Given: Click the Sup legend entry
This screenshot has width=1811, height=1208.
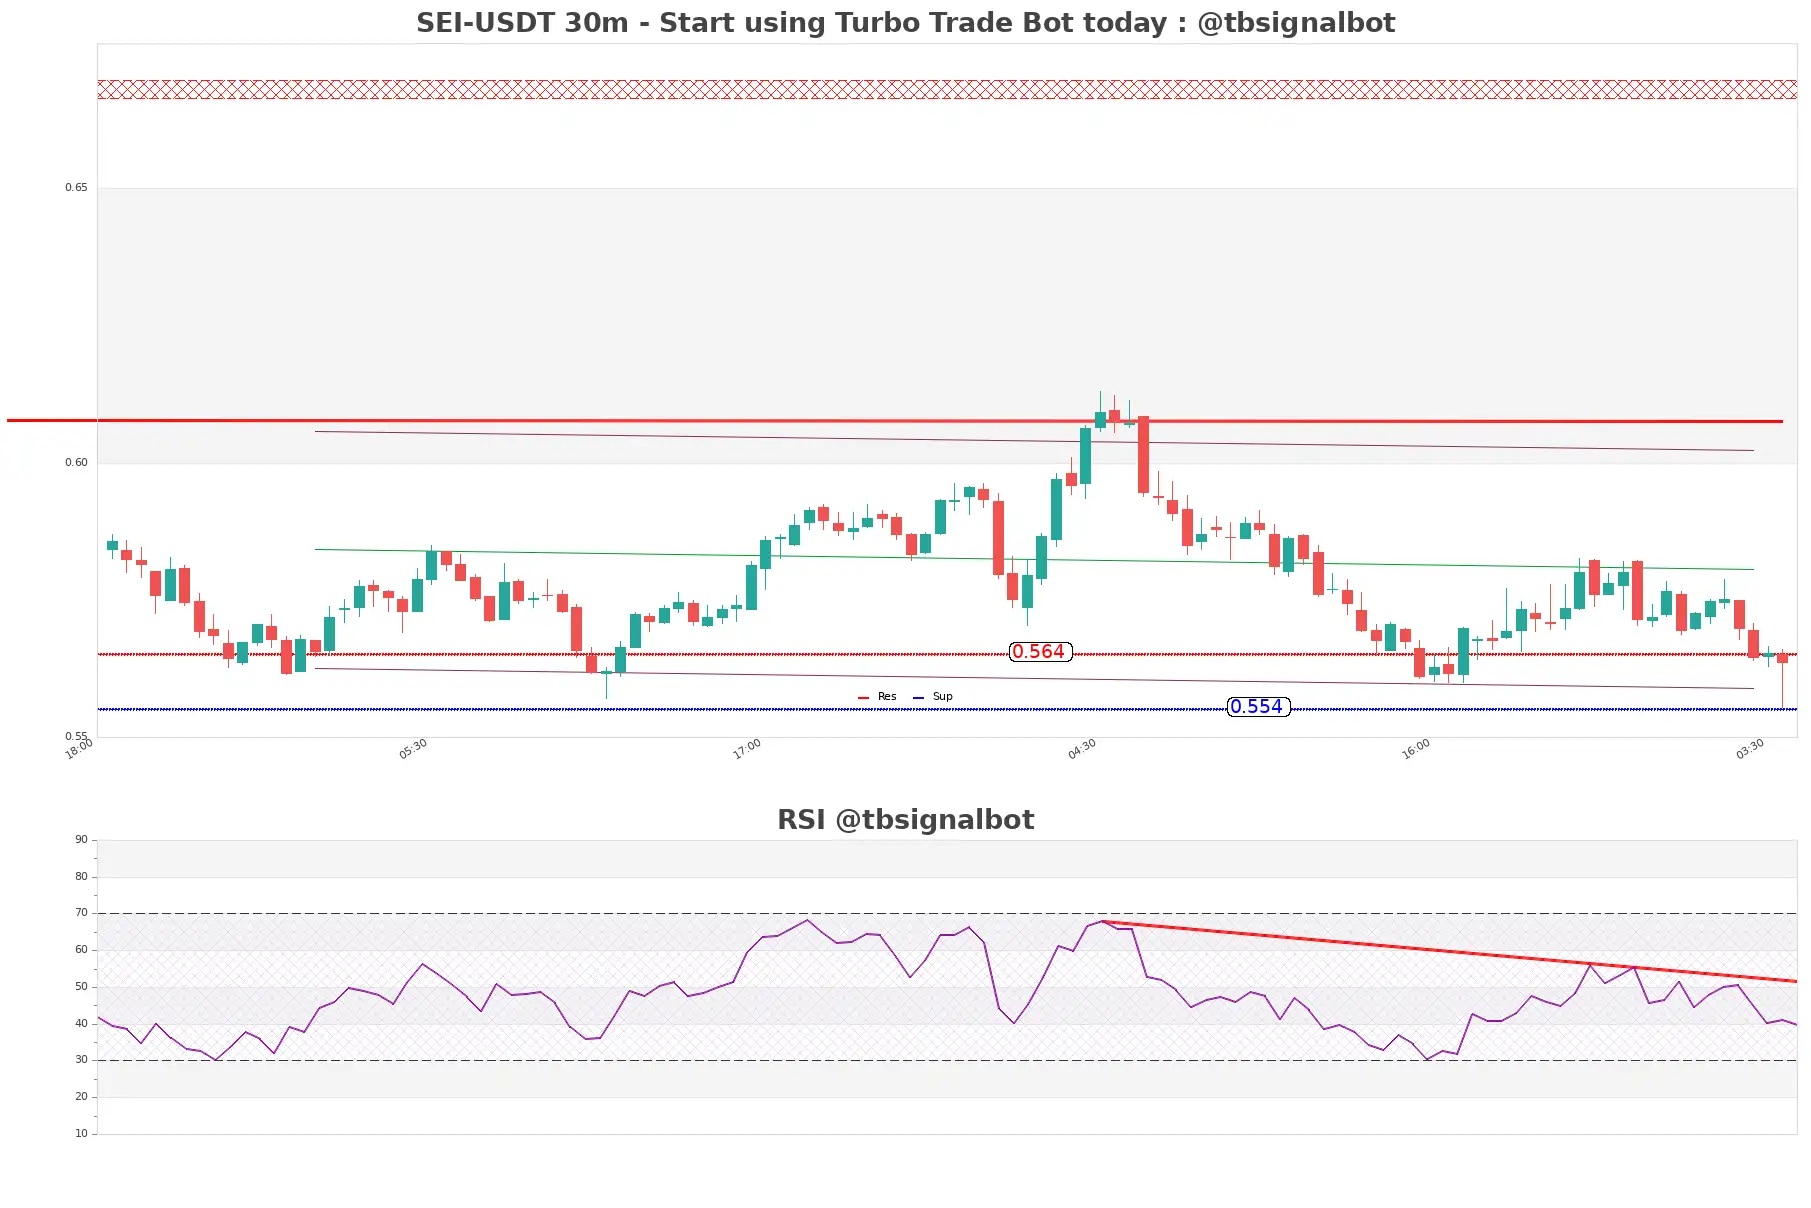Looking at the screenshot, I should pos(933,697).
